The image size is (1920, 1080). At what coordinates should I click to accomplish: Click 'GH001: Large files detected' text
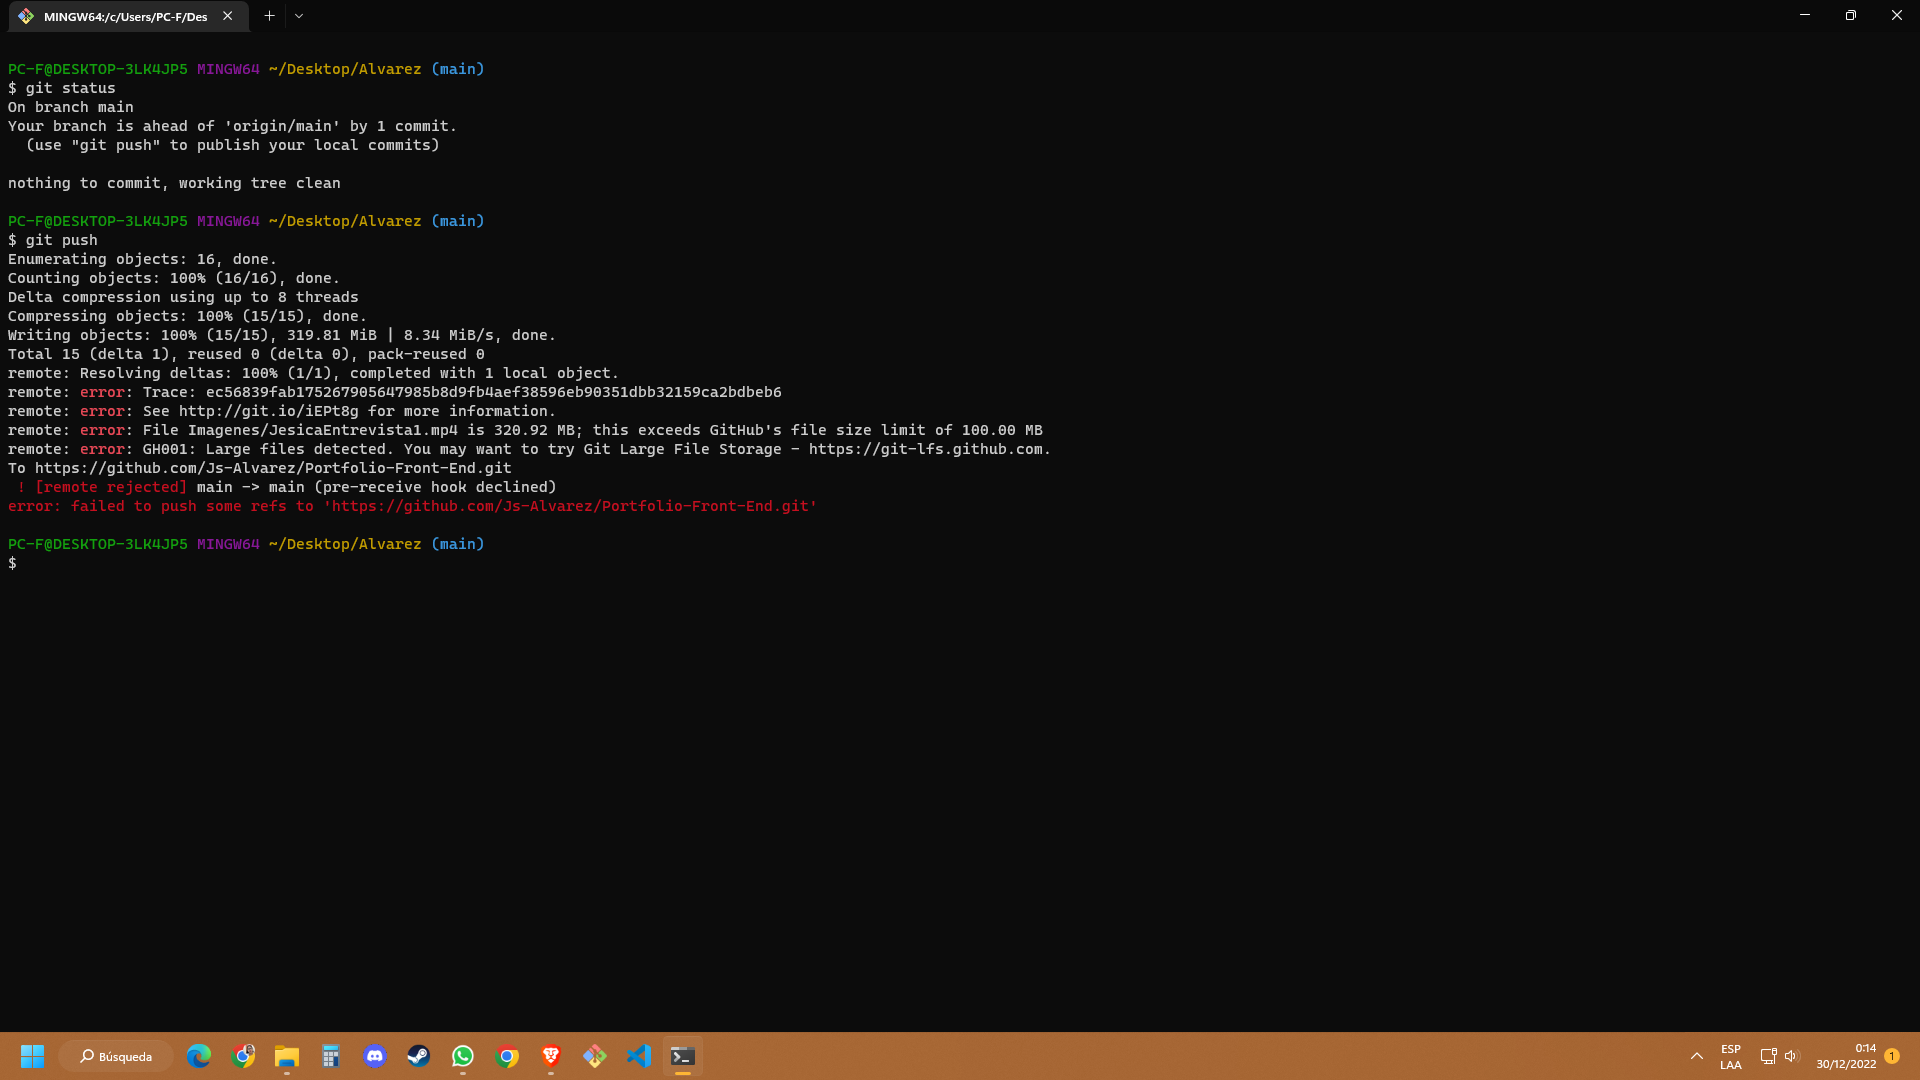pos(269,449)
